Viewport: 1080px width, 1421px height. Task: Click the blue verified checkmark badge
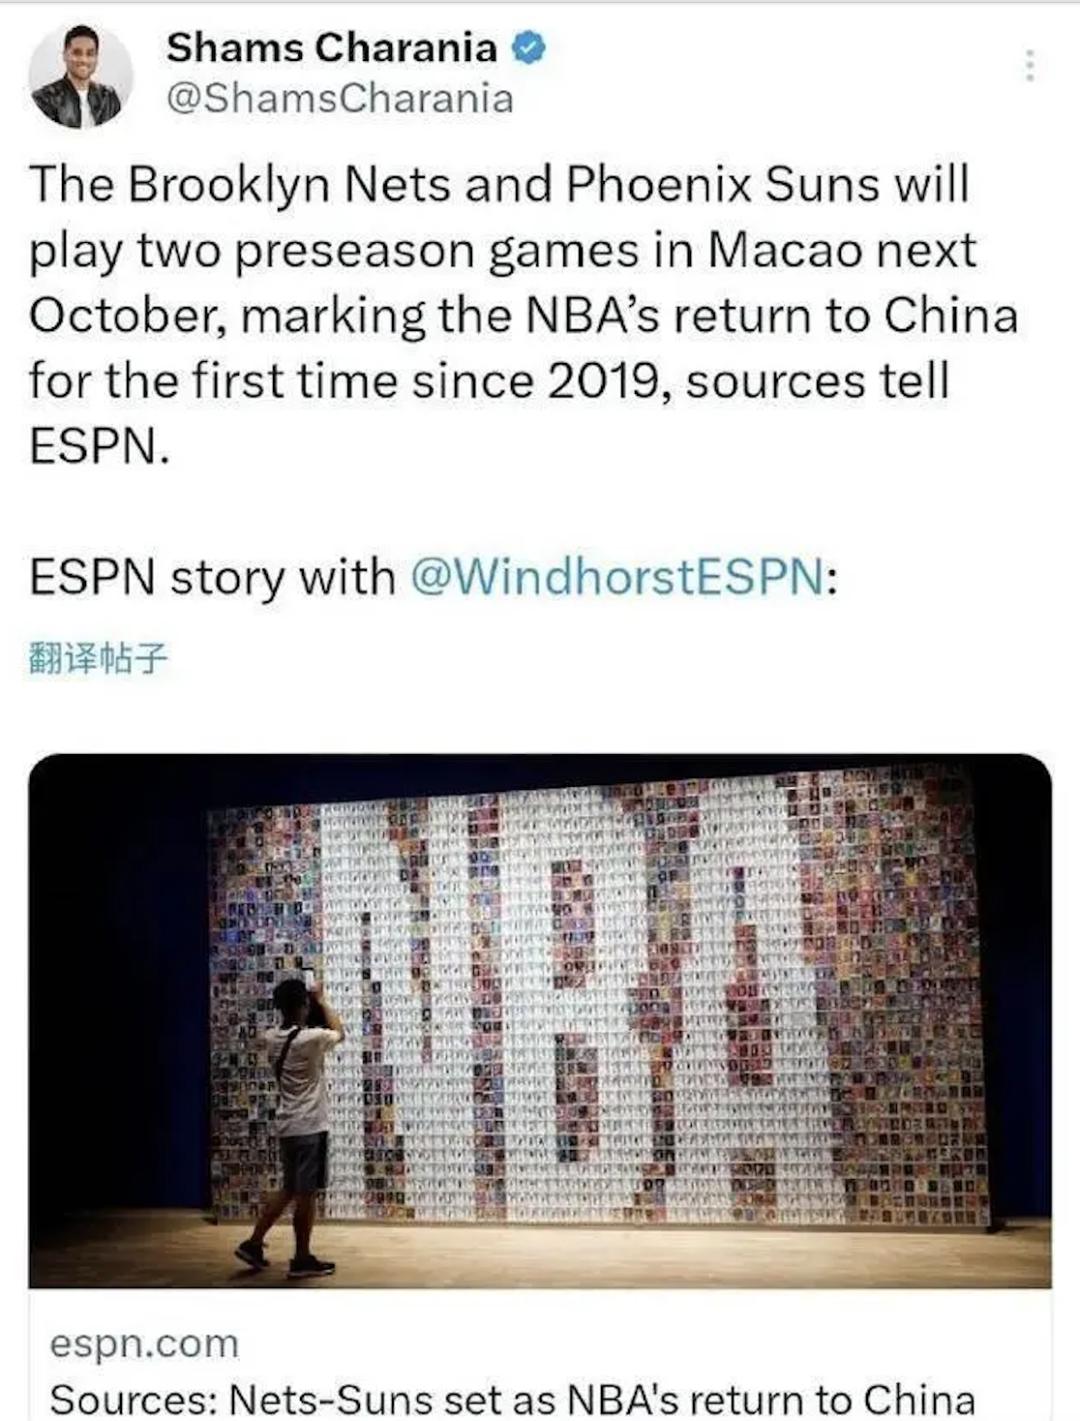click(x=530, y=48)
